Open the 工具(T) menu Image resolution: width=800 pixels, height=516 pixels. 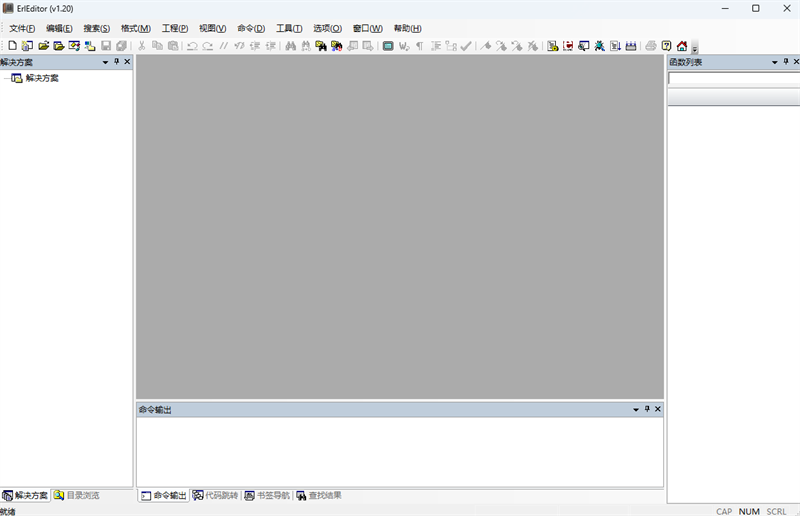289,29
